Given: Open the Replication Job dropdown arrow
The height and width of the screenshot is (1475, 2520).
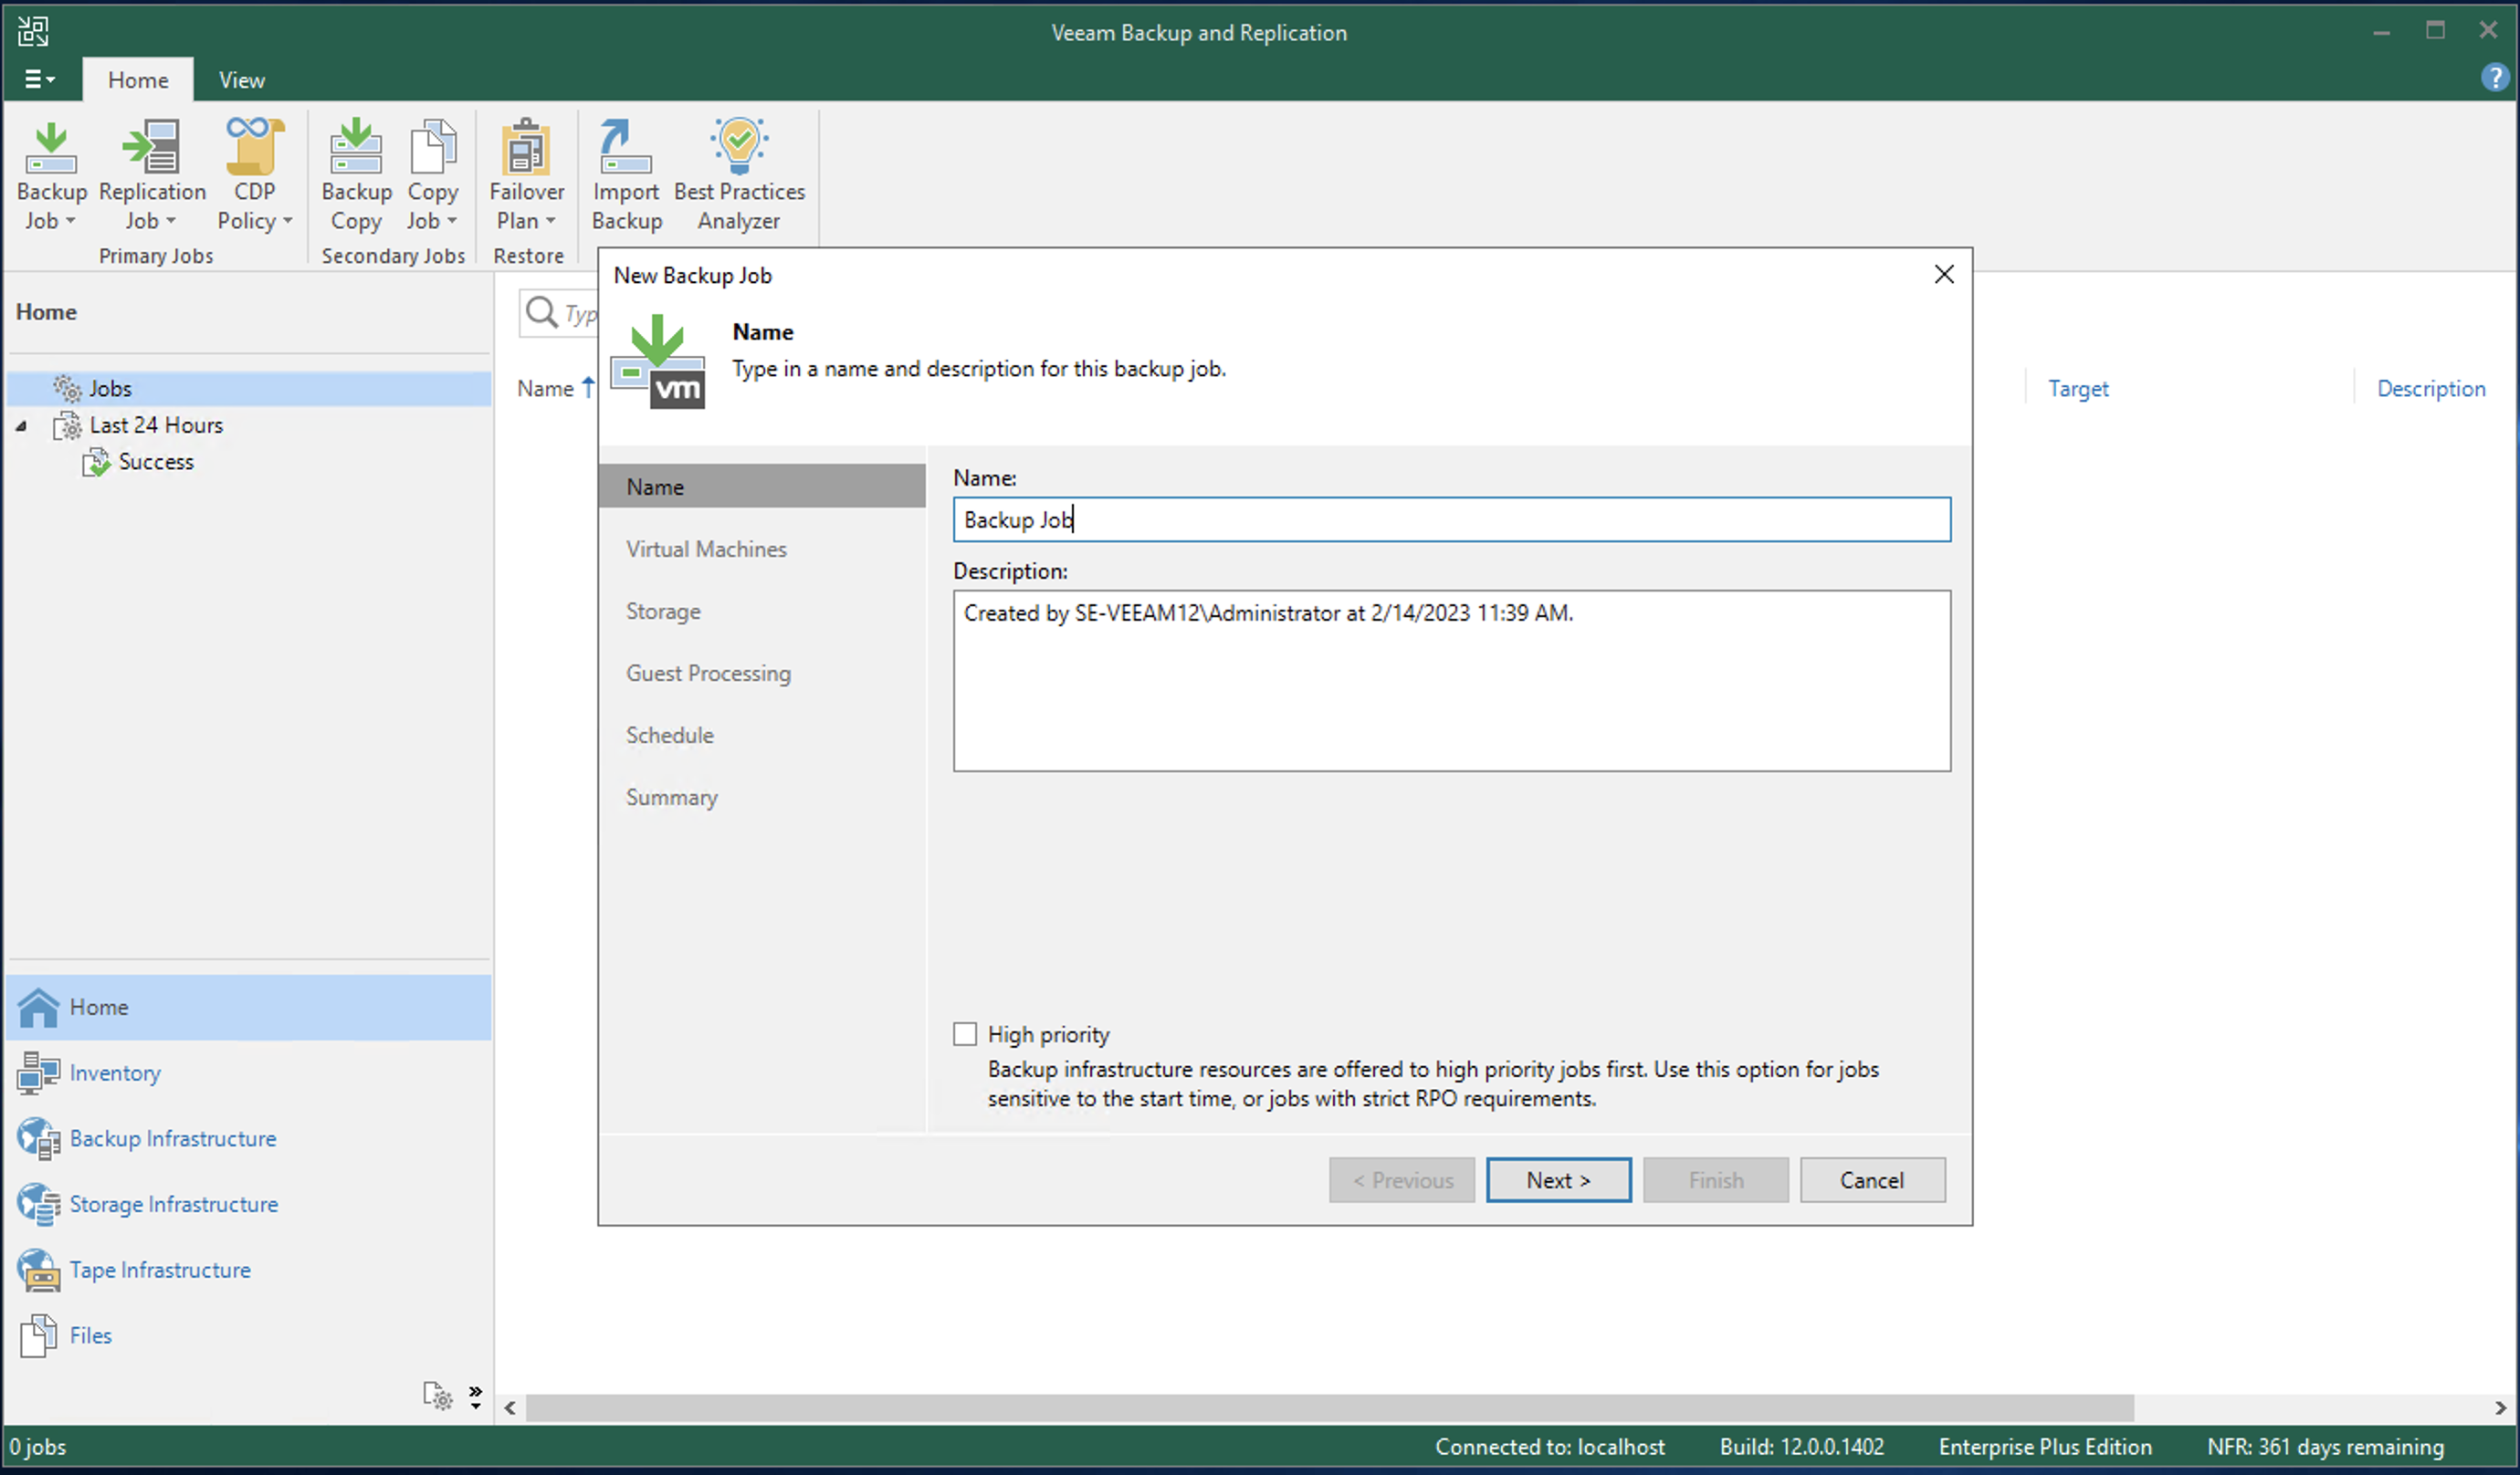Looking at the screenshot, I should tap(171, 222).
